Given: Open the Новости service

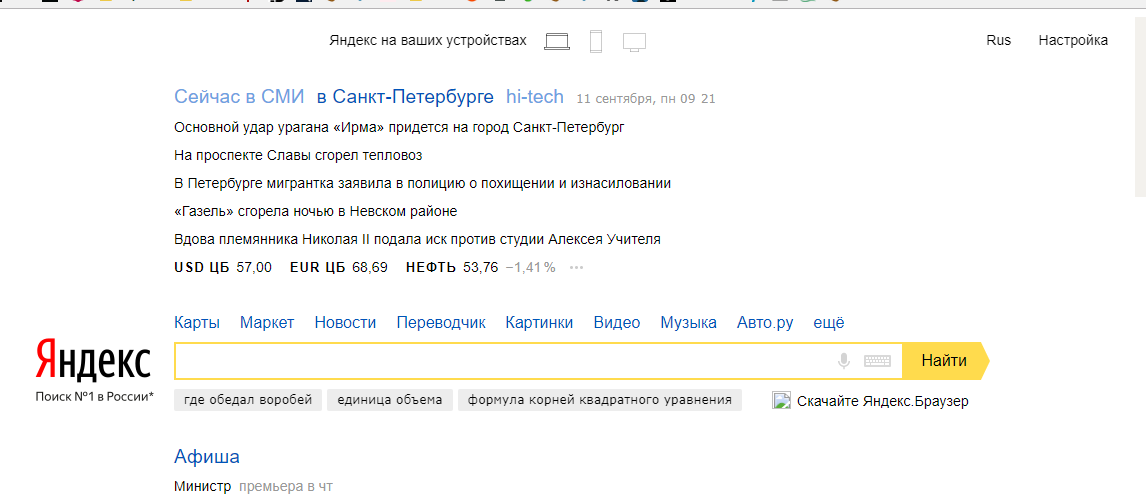Looking at the screenshot, I should pyautogui.click(x=345, y=322).
